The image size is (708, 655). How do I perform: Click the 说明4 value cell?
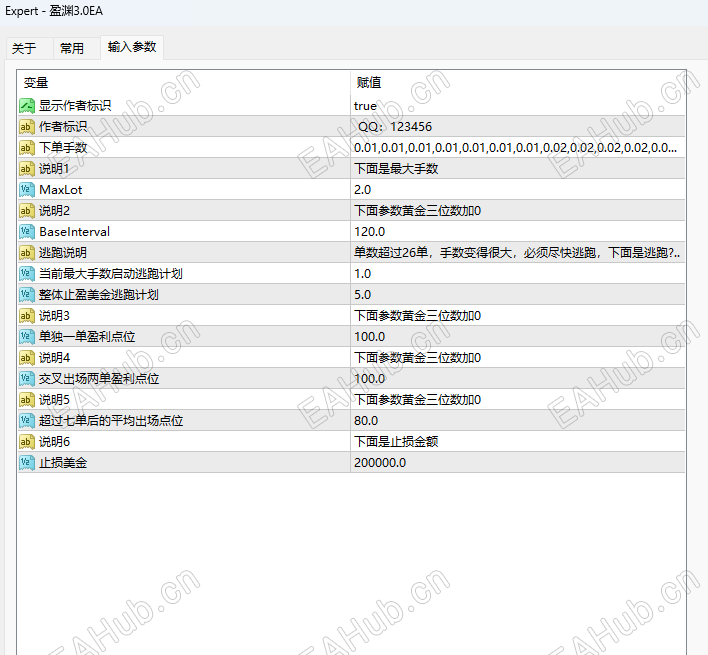click(518, 358)
